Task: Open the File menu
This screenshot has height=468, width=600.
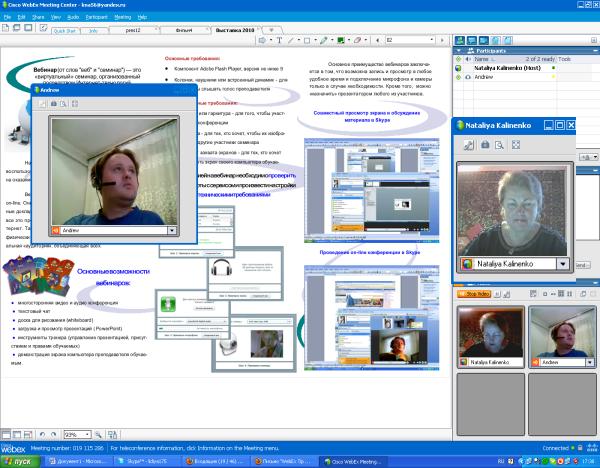Action: [x=7, y=17]
